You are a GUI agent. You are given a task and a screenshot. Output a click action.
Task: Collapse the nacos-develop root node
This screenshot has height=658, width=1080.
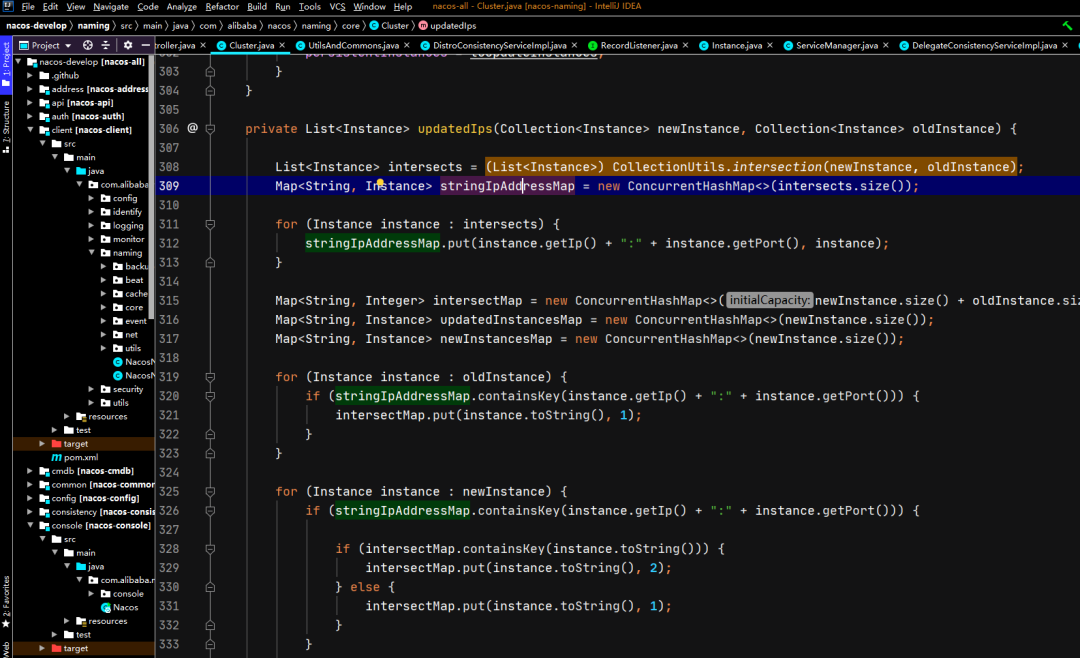click(x=19, y=62)
